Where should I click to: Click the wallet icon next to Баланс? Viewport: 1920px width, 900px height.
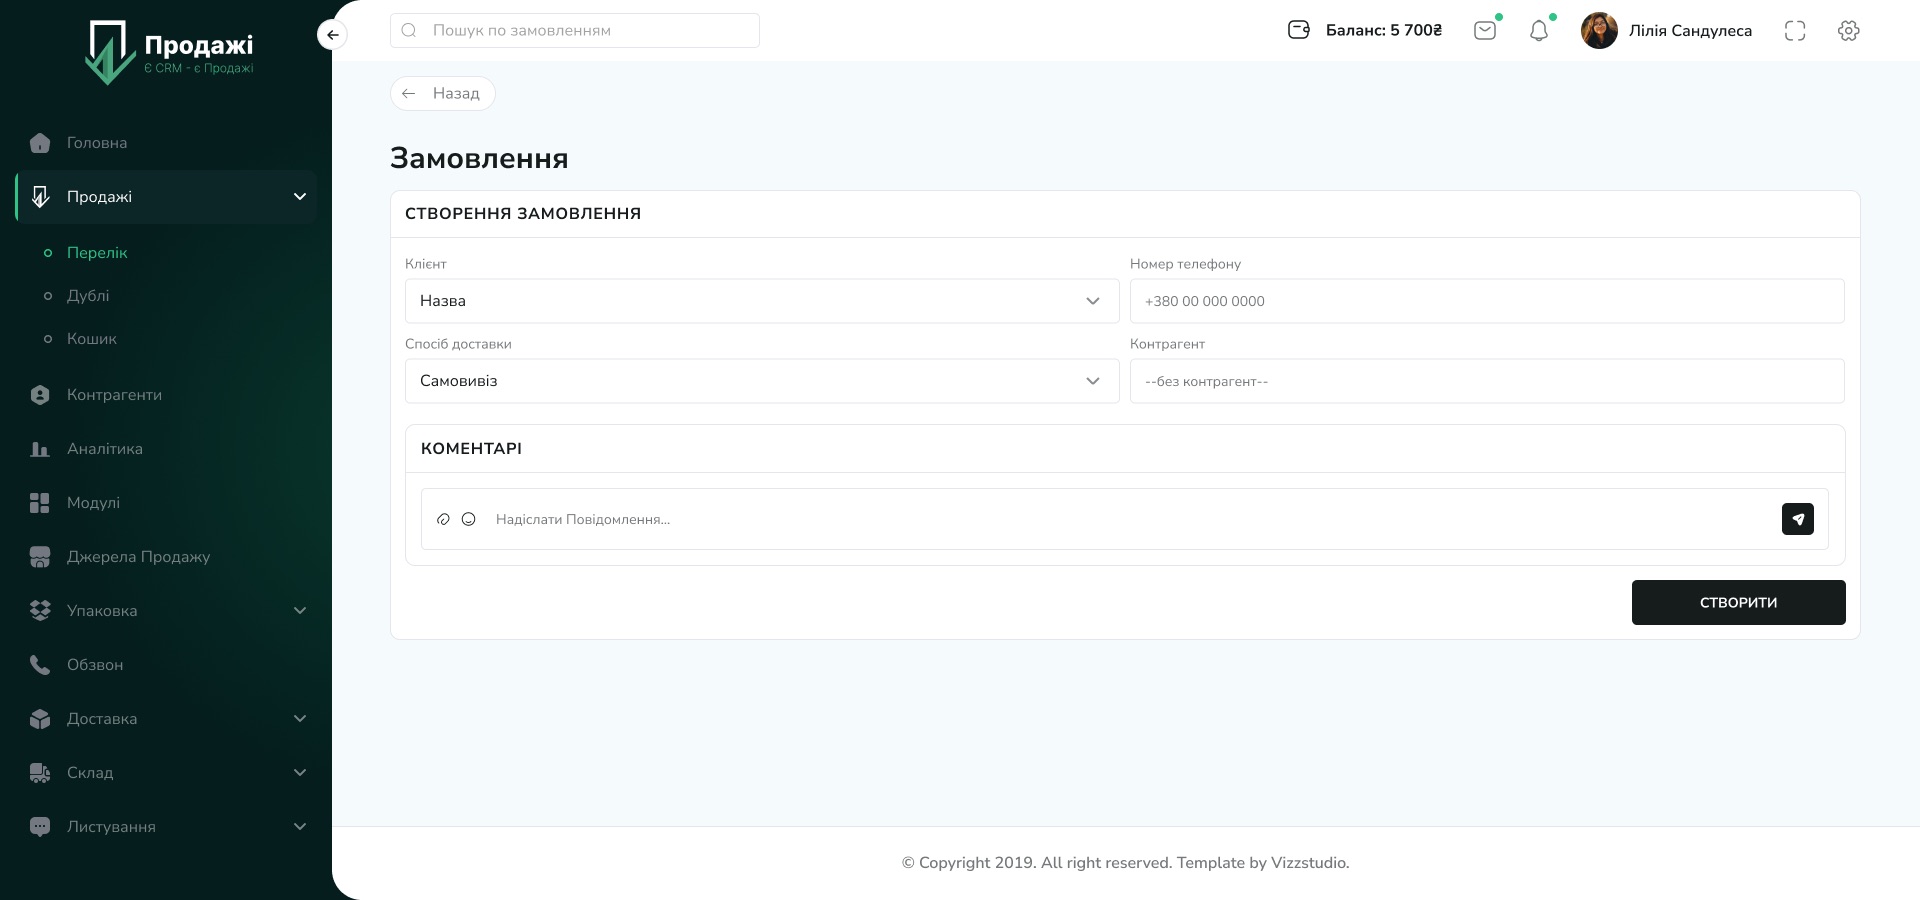click(1299, 30)
